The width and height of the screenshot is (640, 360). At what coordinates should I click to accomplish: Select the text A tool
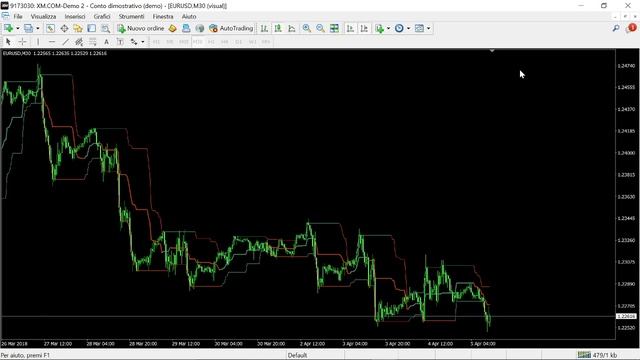(106, 42)
